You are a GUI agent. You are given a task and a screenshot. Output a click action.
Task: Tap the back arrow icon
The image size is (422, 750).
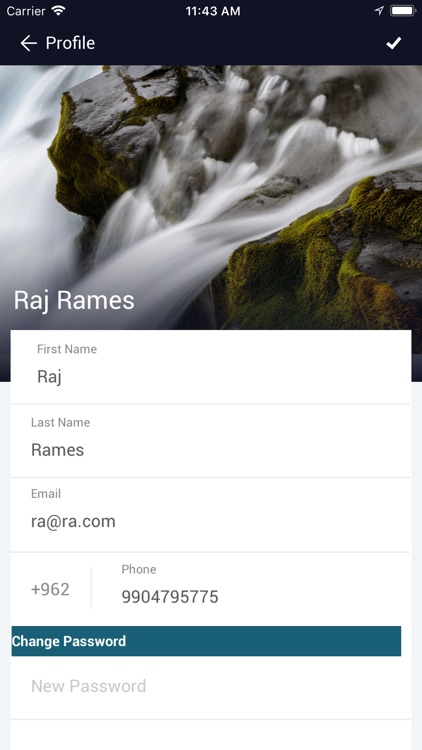pyautogui.click(x=28, y=44)
